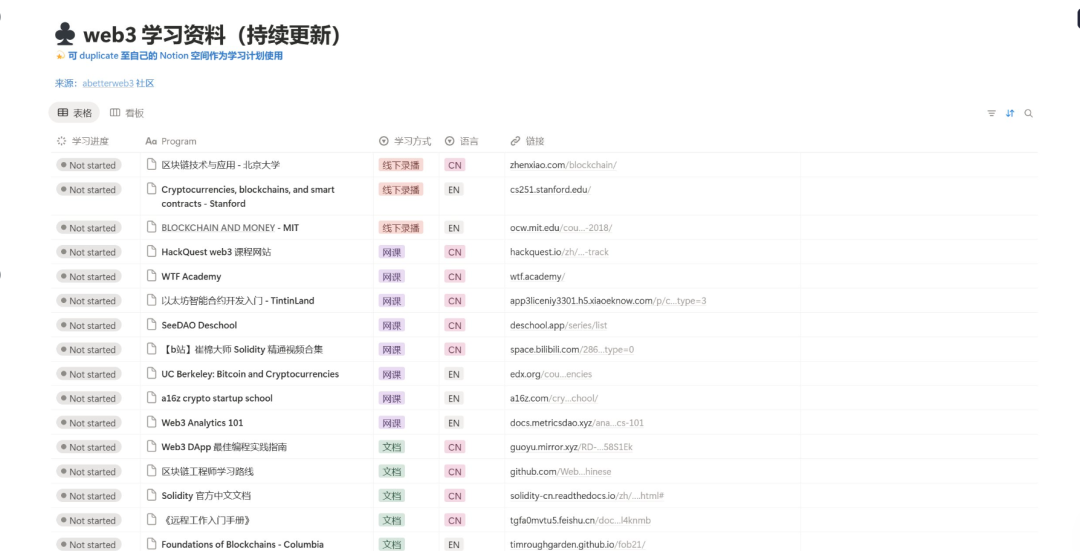Open the 学习进度 column header menu
Screen dimensions: 1080x551
[x=89, y=141]
